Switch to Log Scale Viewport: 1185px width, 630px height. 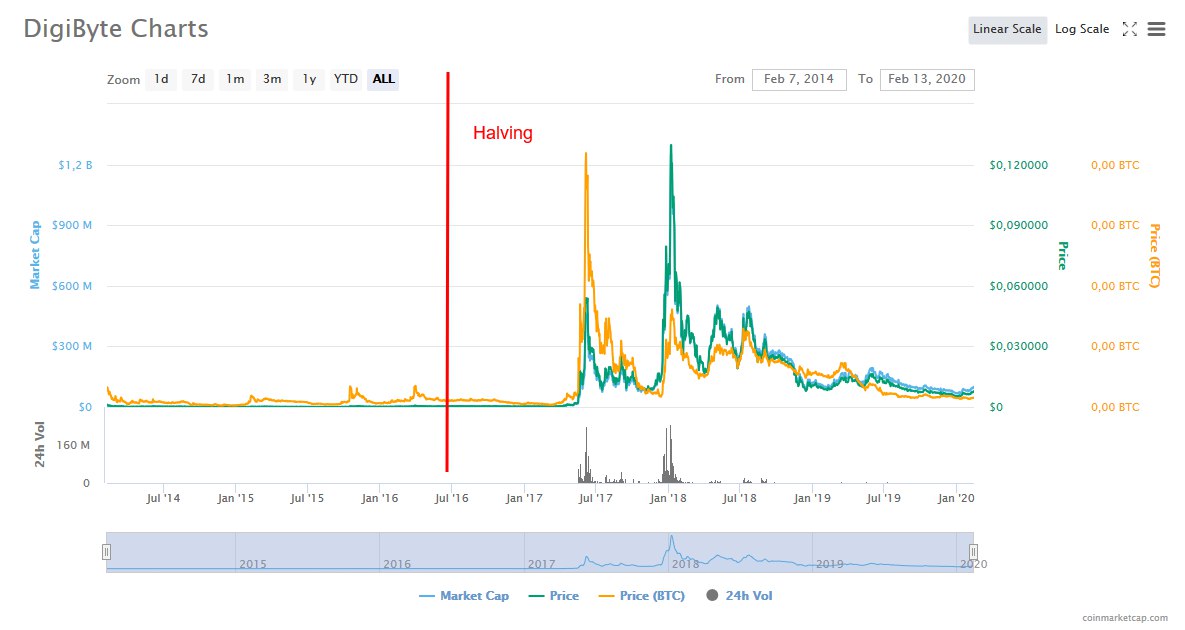(1082, 29)
